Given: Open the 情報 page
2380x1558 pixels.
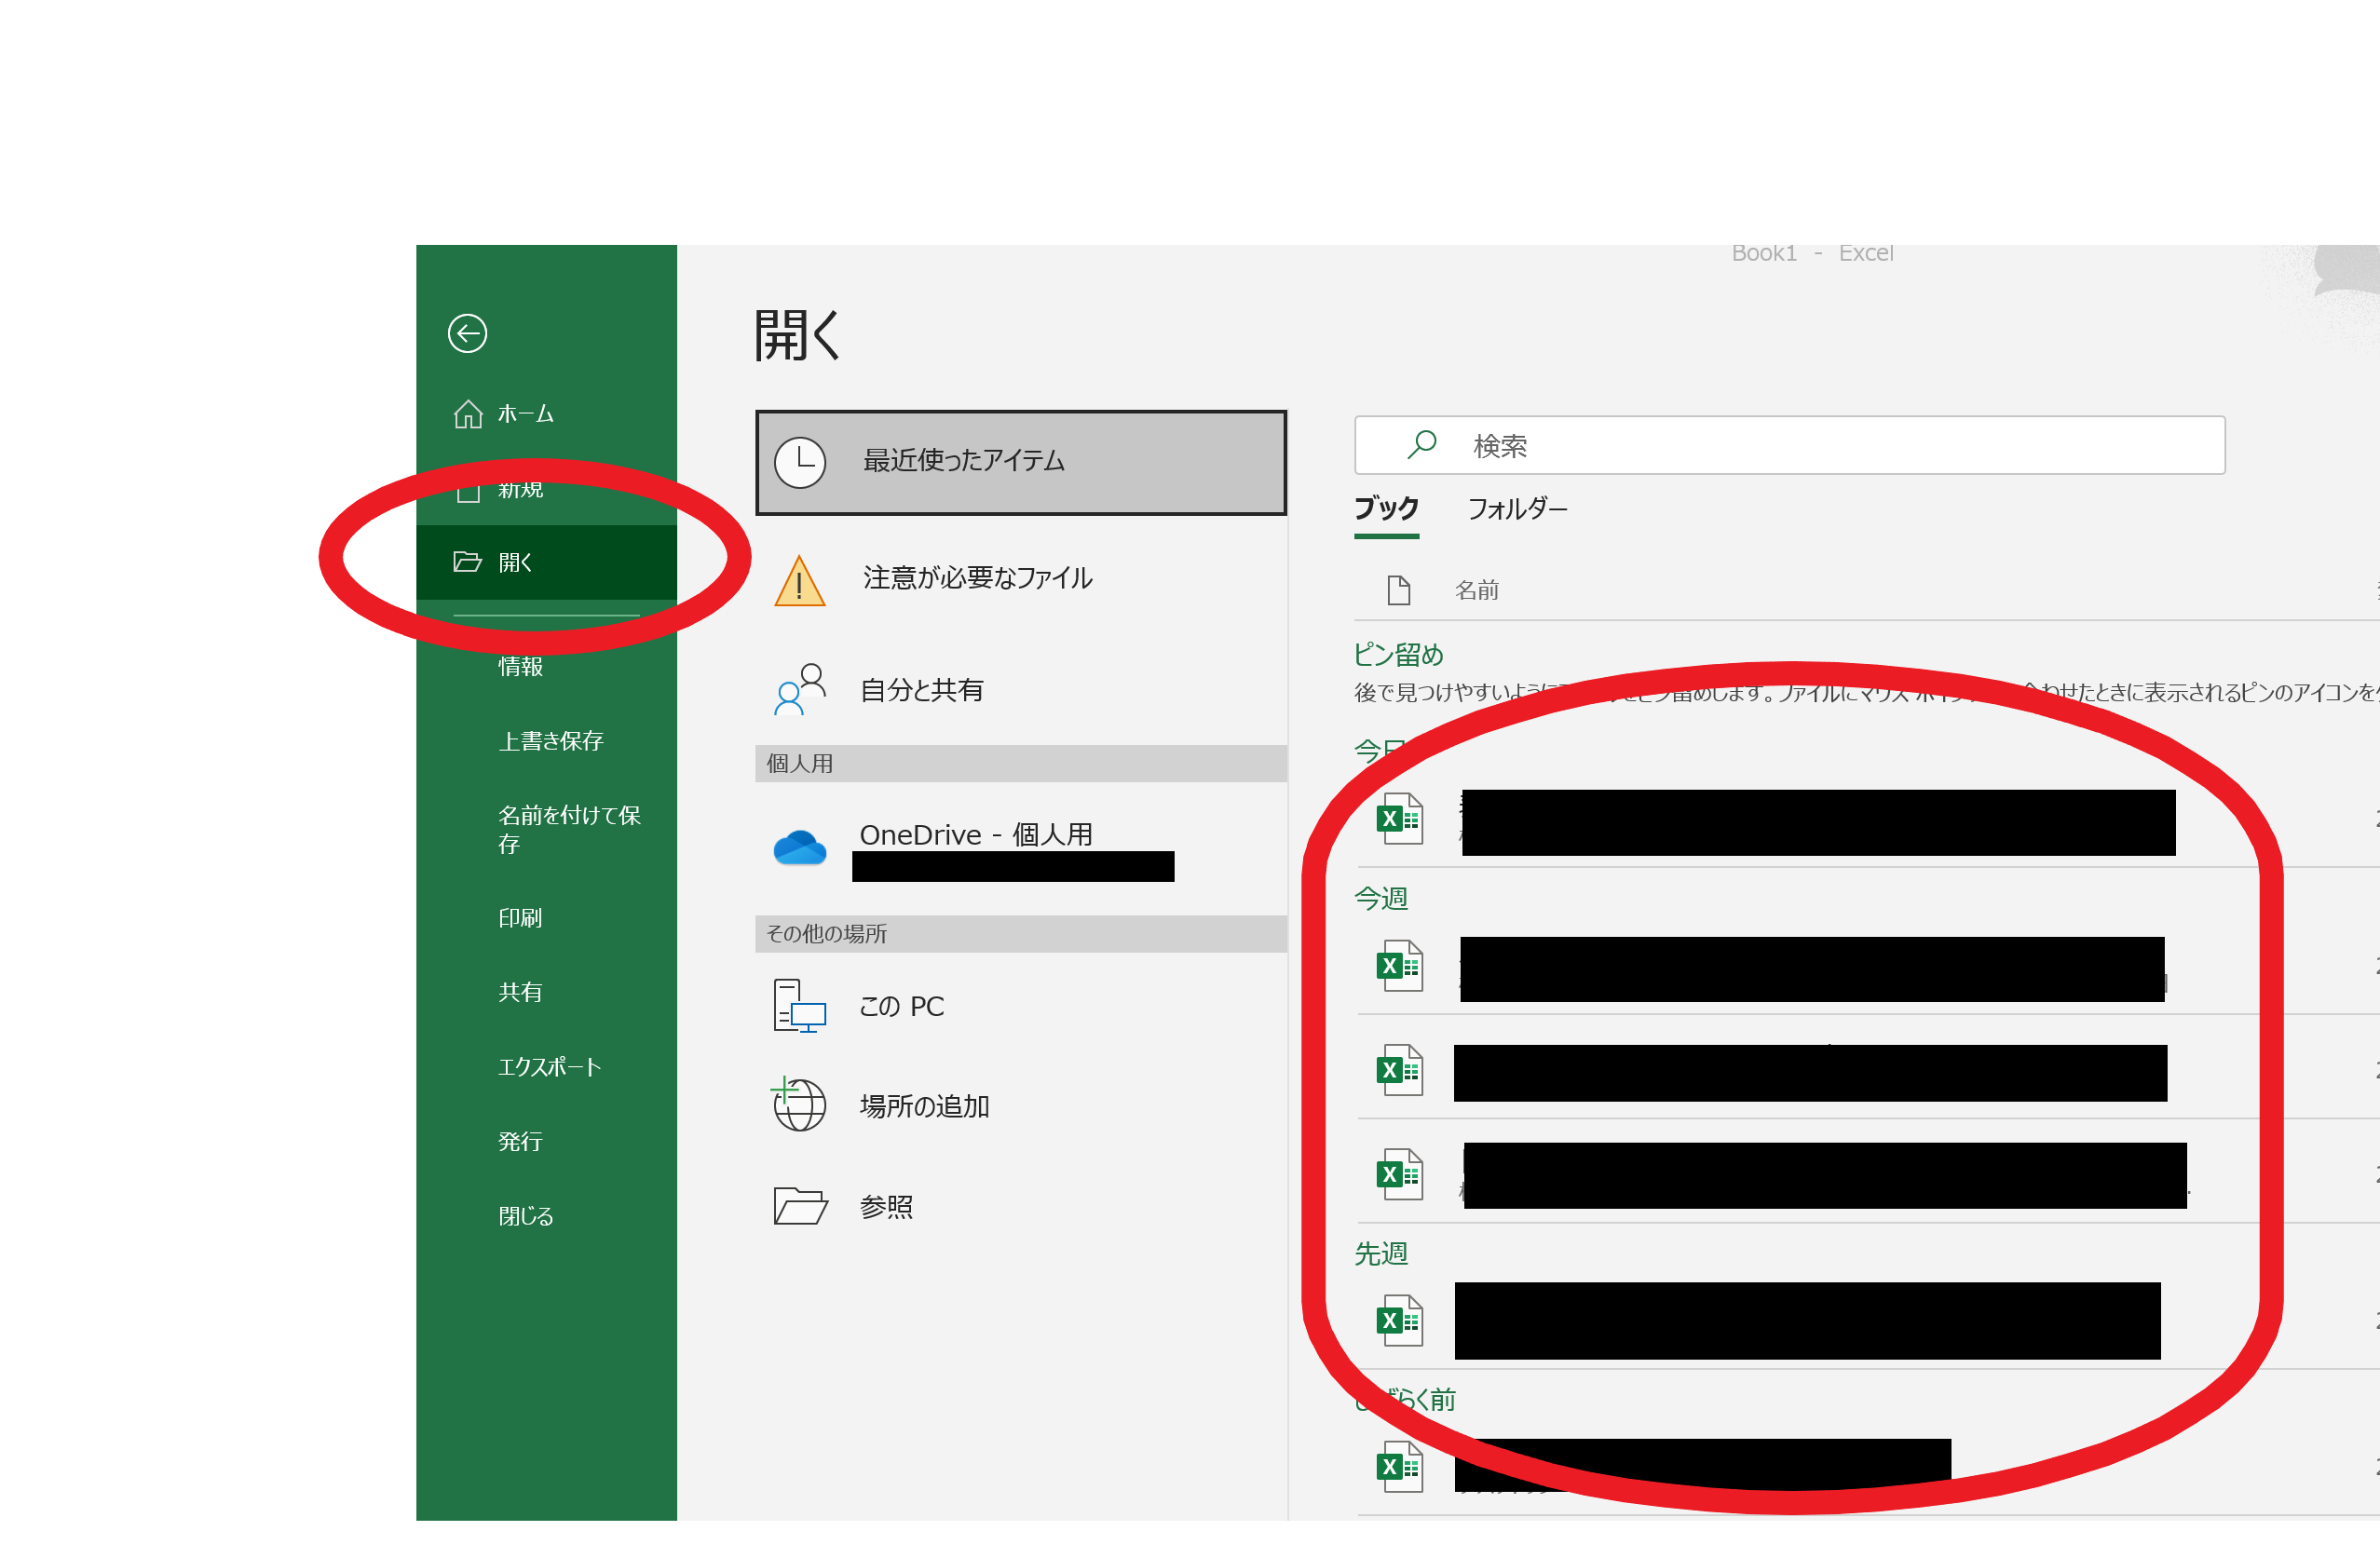Looking at the screenshot, I should point(520,666).
